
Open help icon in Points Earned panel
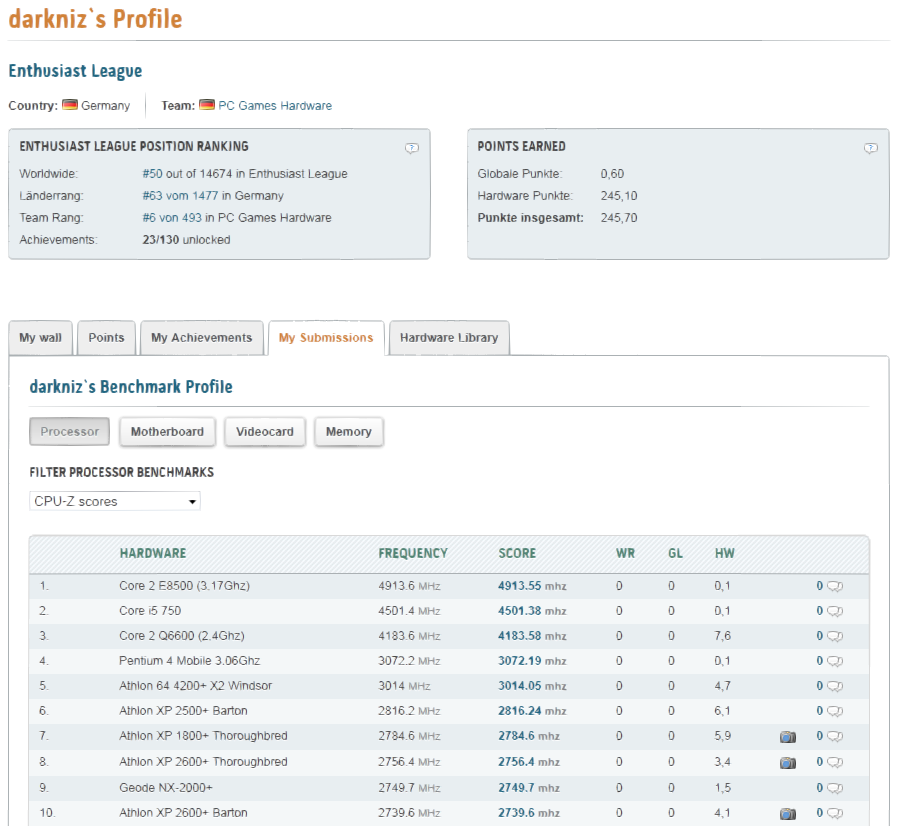(870, 148)
